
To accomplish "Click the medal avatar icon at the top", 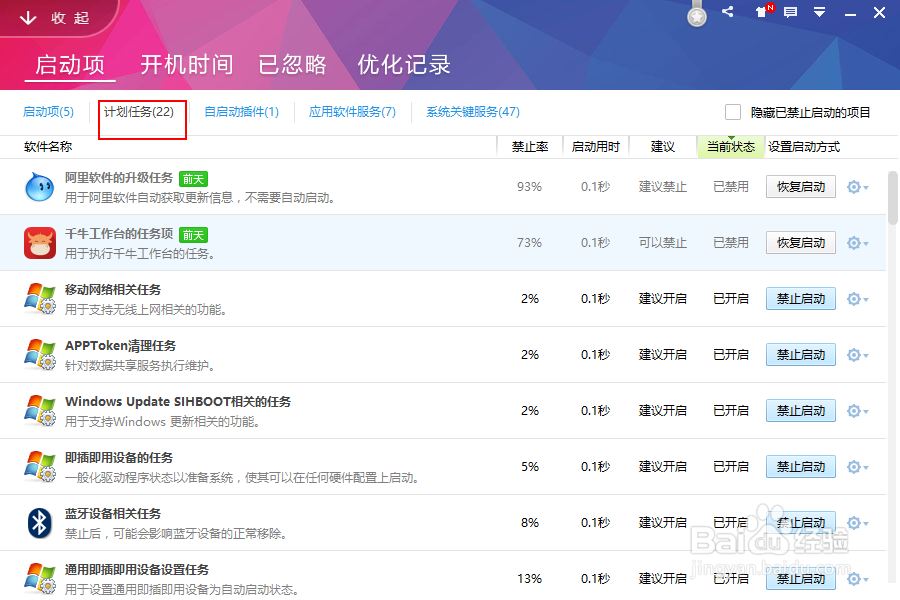I will pos(696,15).
